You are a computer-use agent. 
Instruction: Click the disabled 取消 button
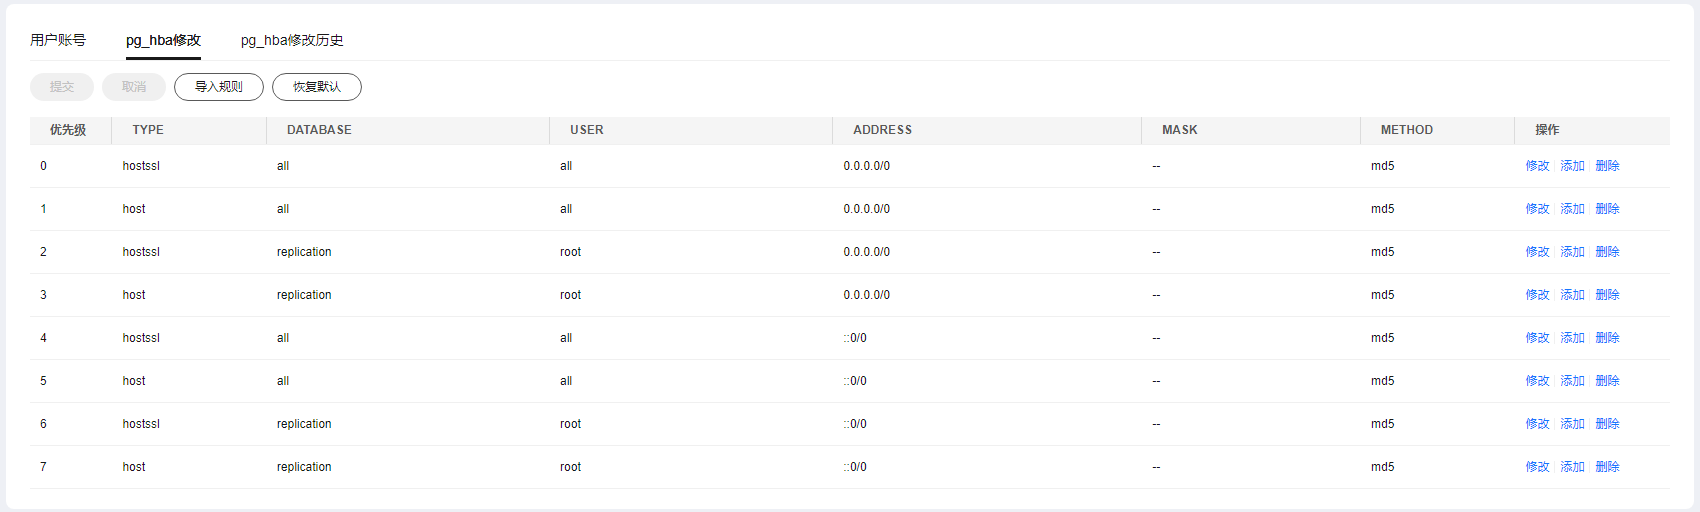134,87
